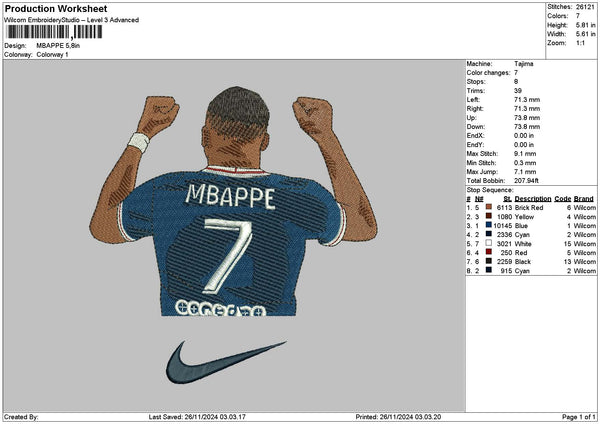Screen dimensions: 600x424
Task: Select stitch count '2259' in Black row
Action: (504, 262)
